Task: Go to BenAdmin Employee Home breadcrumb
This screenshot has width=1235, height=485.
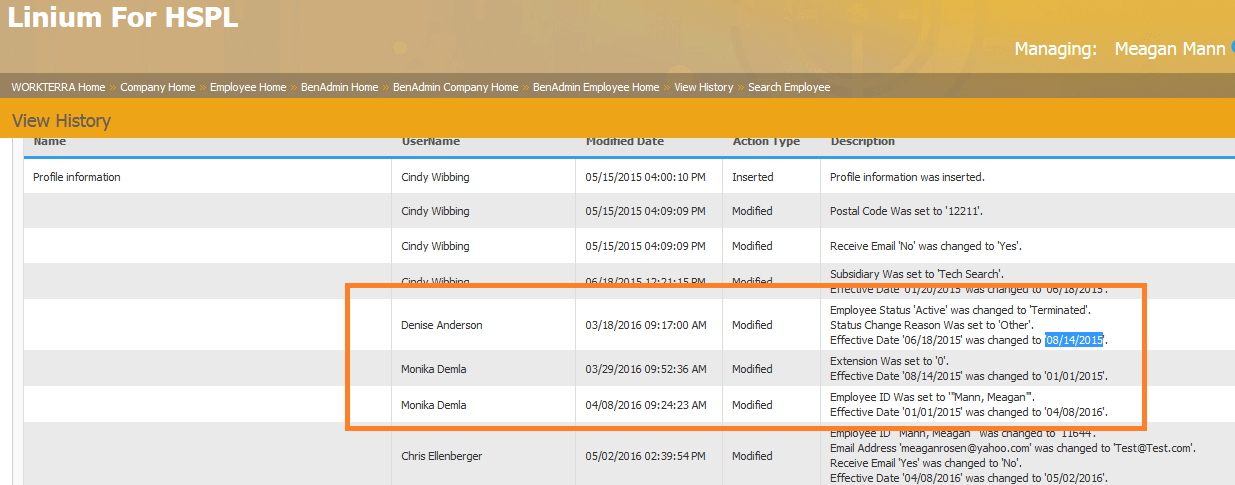Action: [596, 87]
